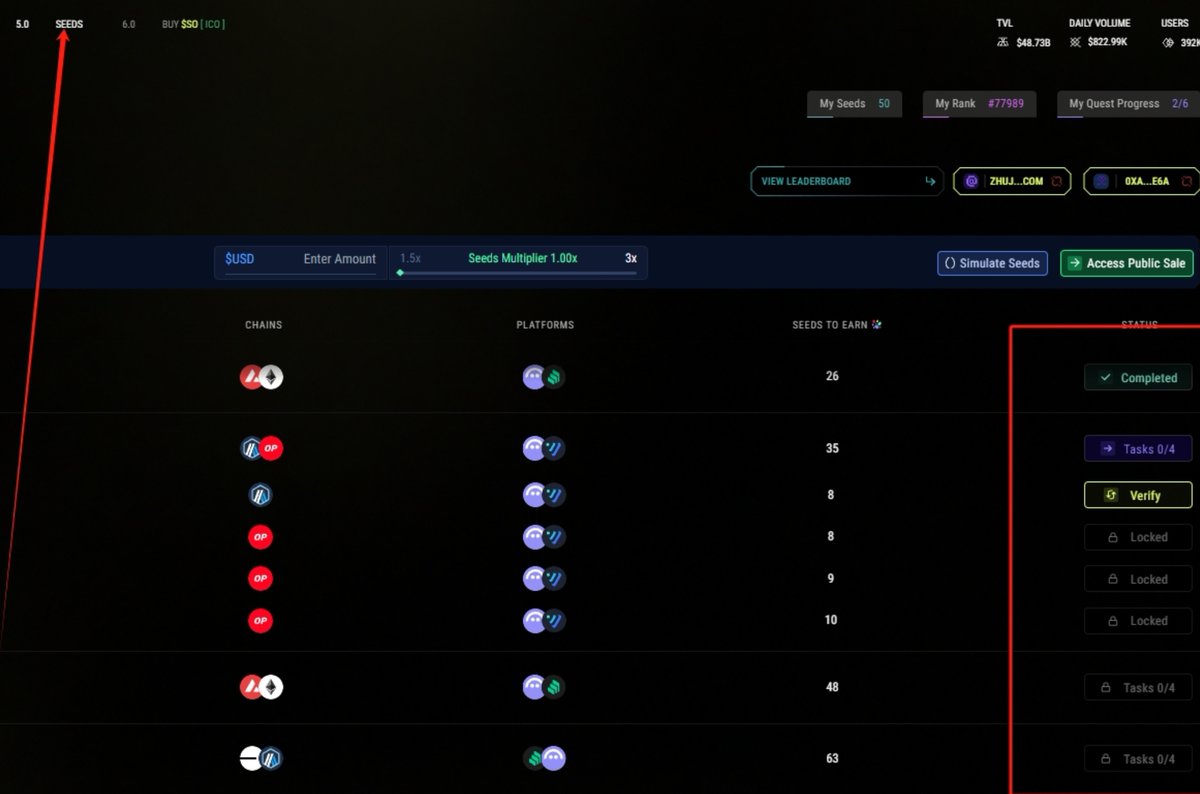The height and width of the screenshot is (794, 1200).
Task: Click the My Quest Progress 2/6 tab
Action: pos(1128,104)
